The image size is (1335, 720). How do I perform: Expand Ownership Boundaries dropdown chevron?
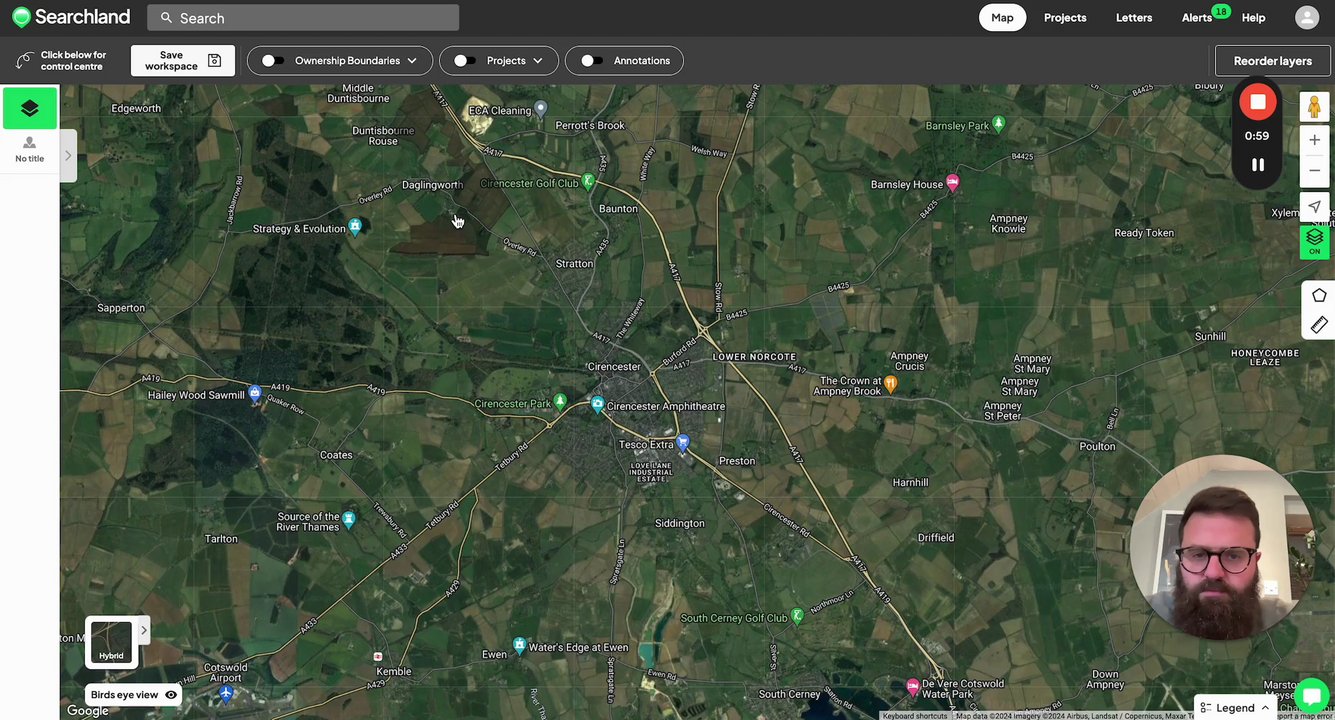click(x=411, y=61)
